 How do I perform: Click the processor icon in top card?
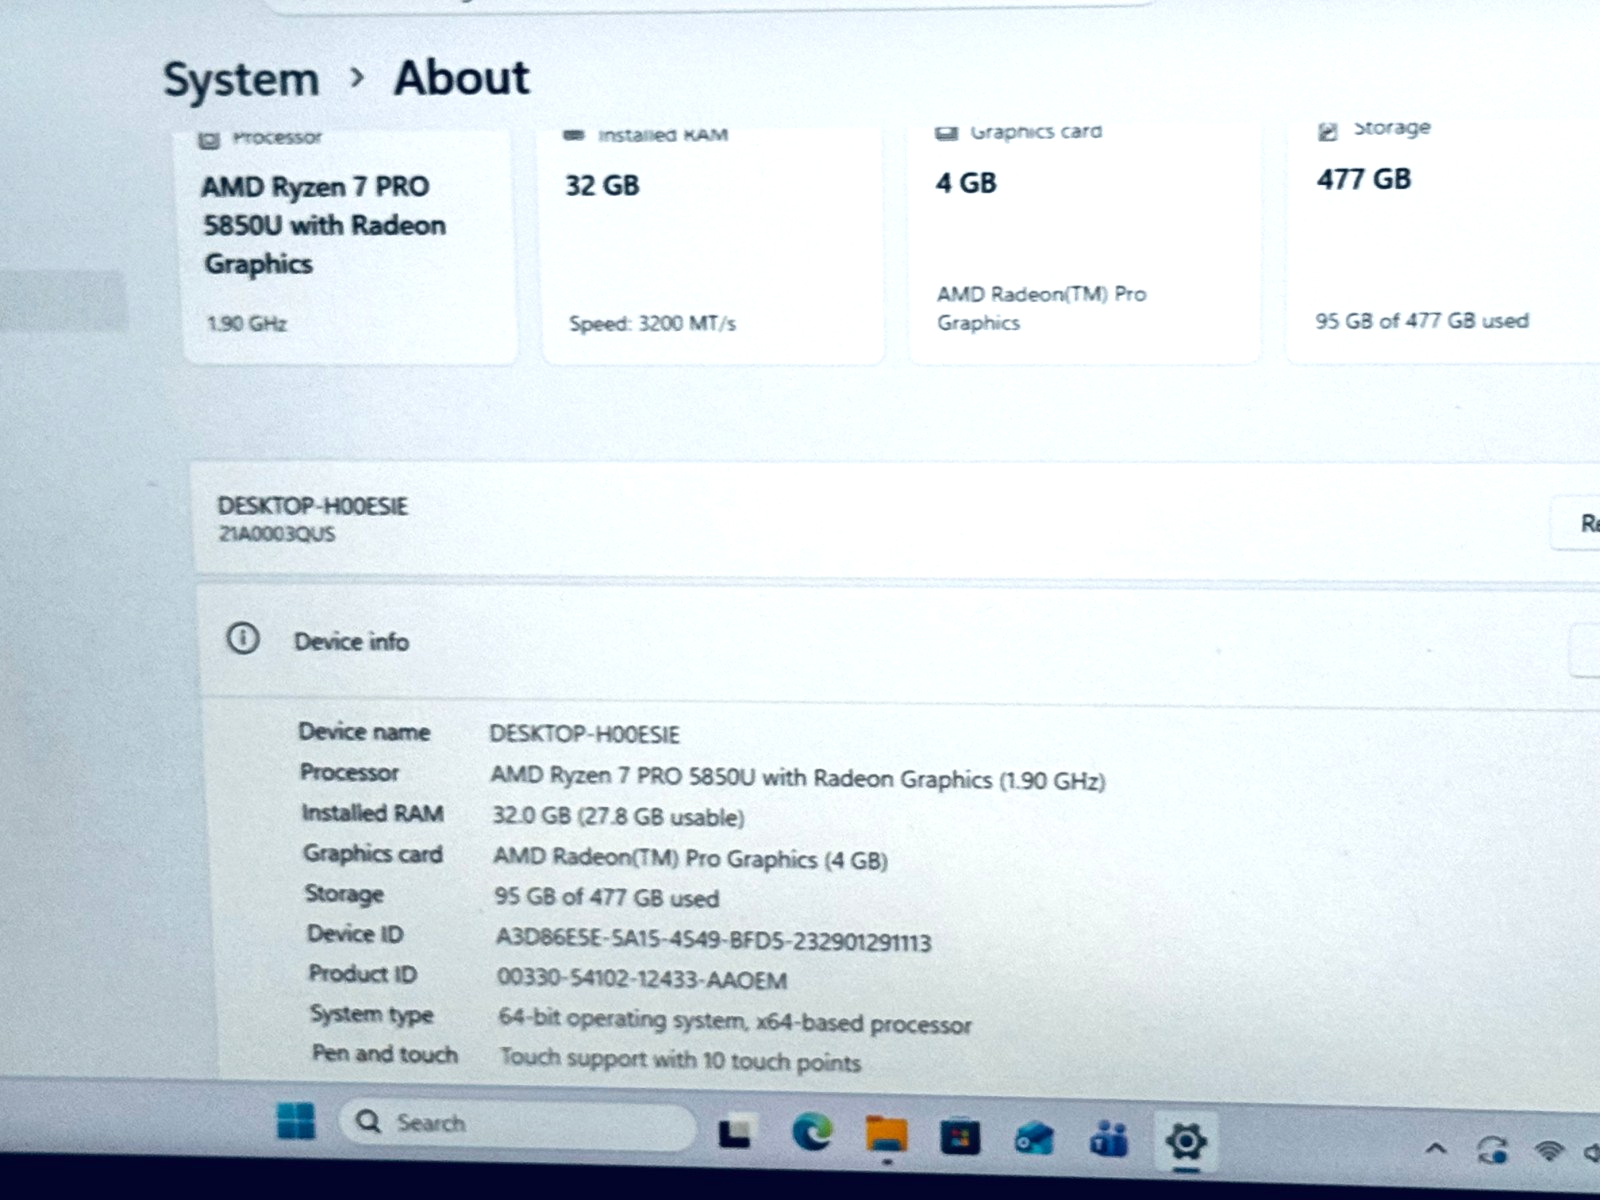coord(209,139)
